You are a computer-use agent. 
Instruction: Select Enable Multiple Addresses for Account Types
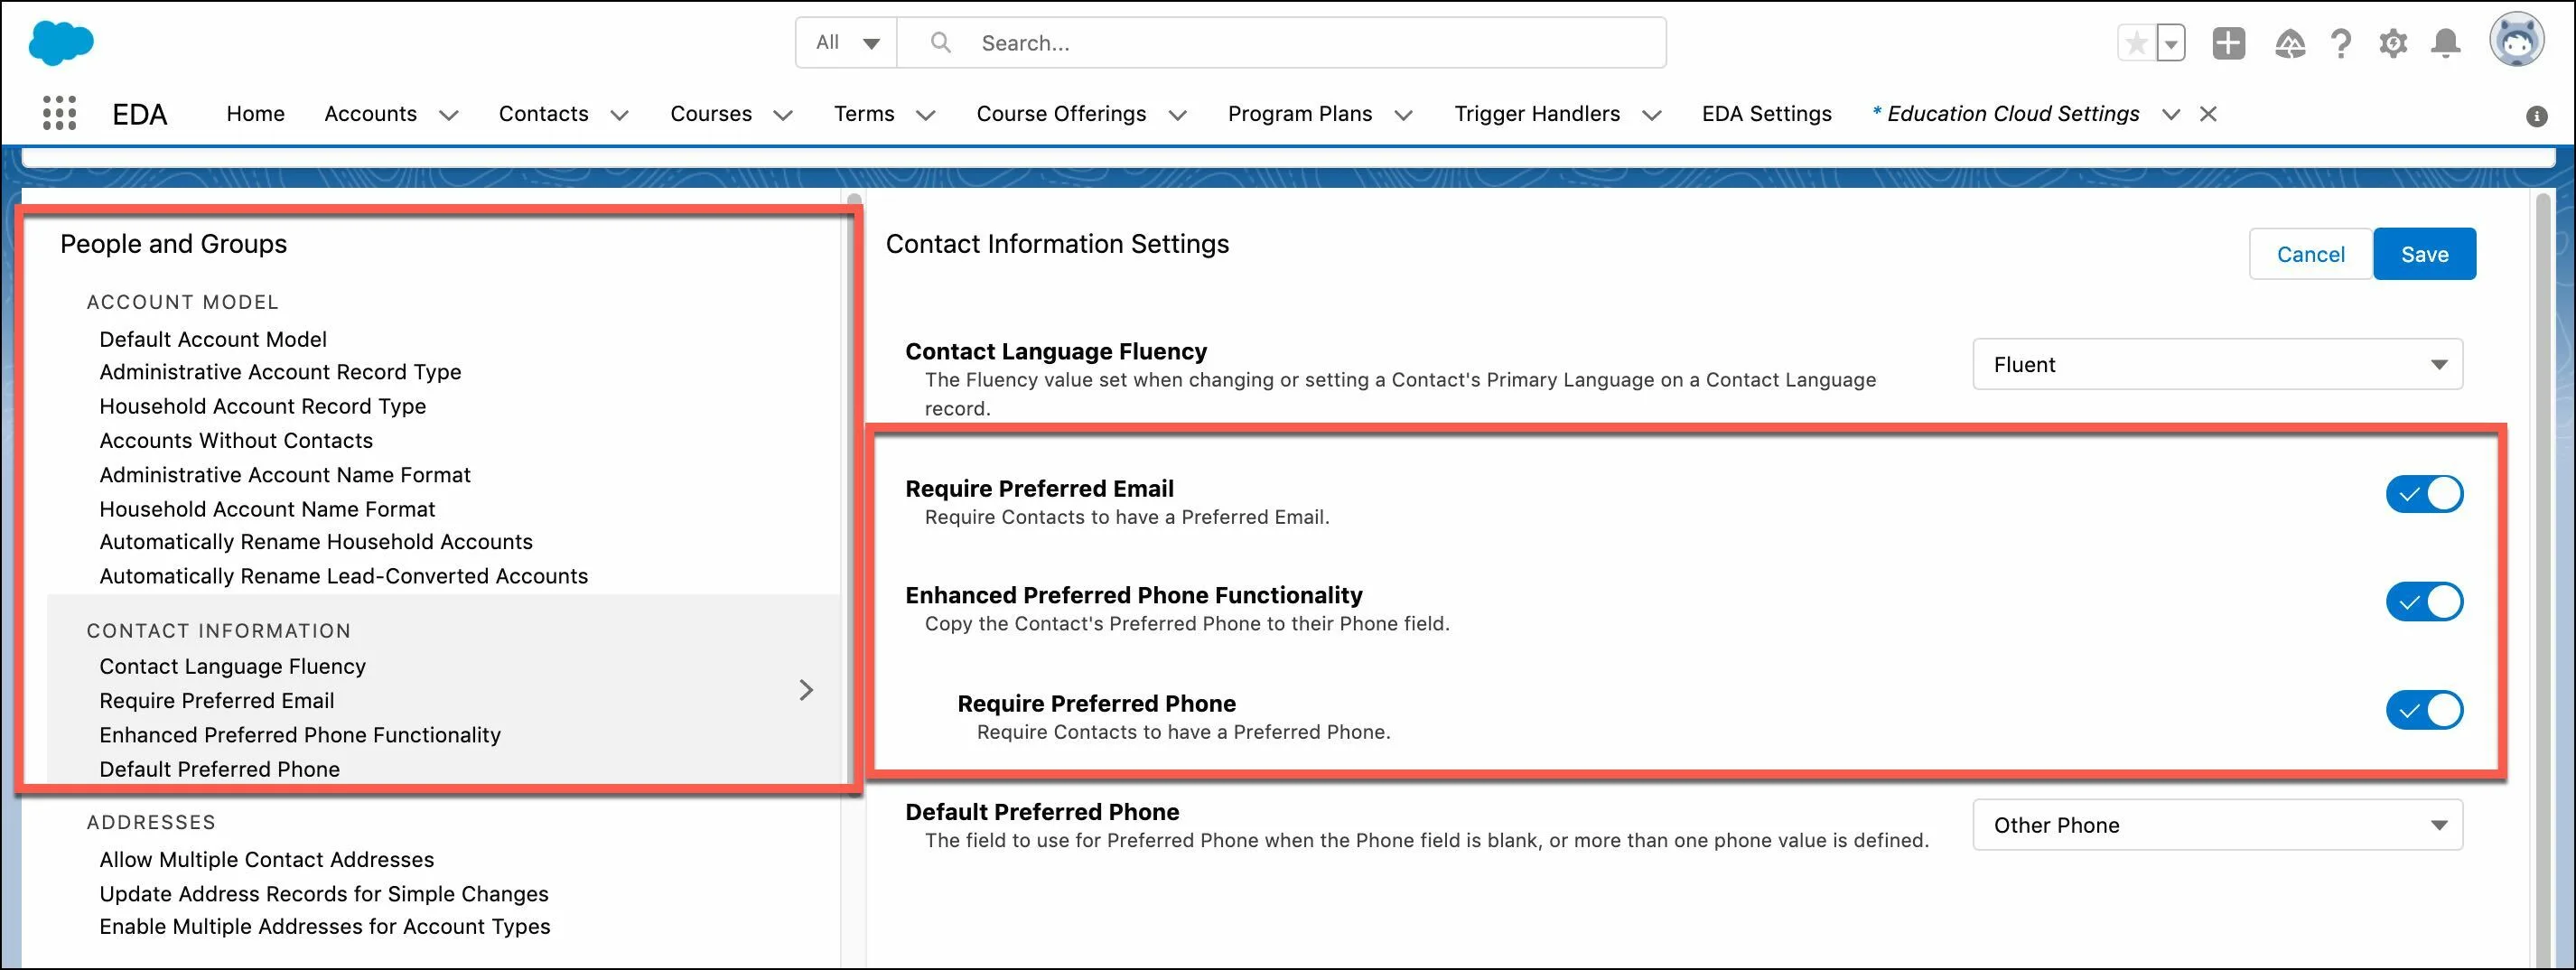(x=324, y=927)
